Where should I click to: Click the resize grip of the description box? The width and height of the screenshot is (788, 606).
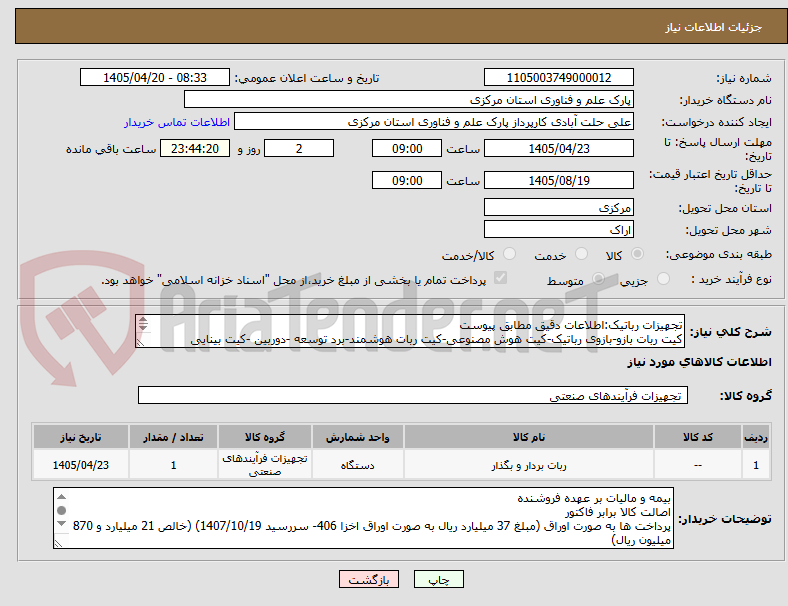coord(141,342)
